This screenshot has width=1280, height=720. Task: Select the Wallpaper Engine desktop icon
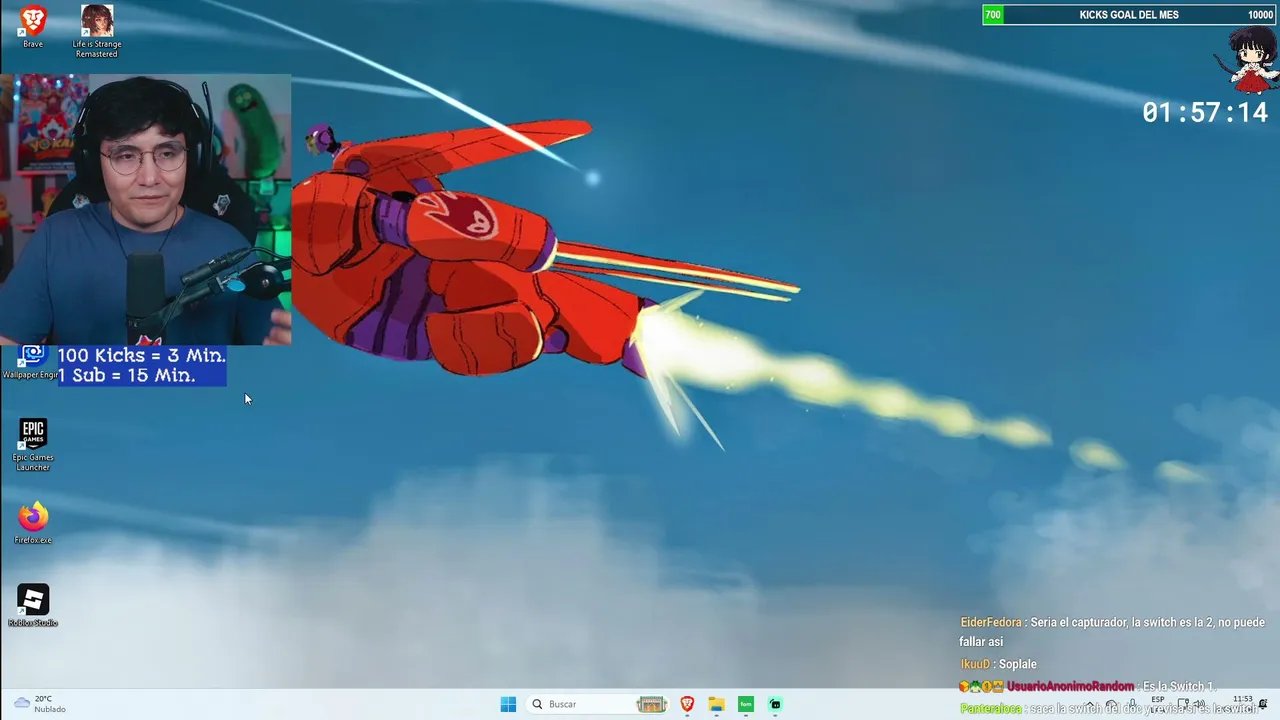pos(30,362)
